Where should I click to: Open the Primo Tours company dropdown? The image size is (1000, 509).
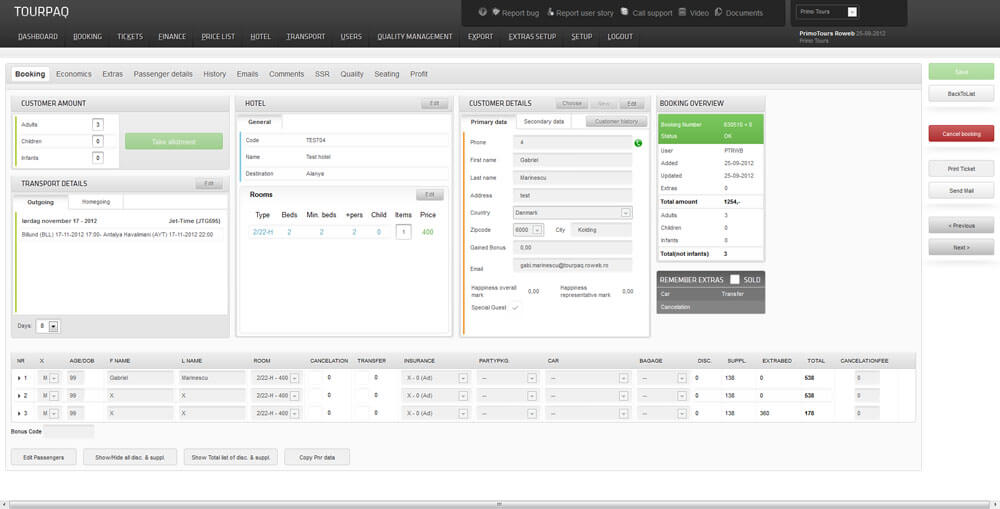click(x=852, y=11)
